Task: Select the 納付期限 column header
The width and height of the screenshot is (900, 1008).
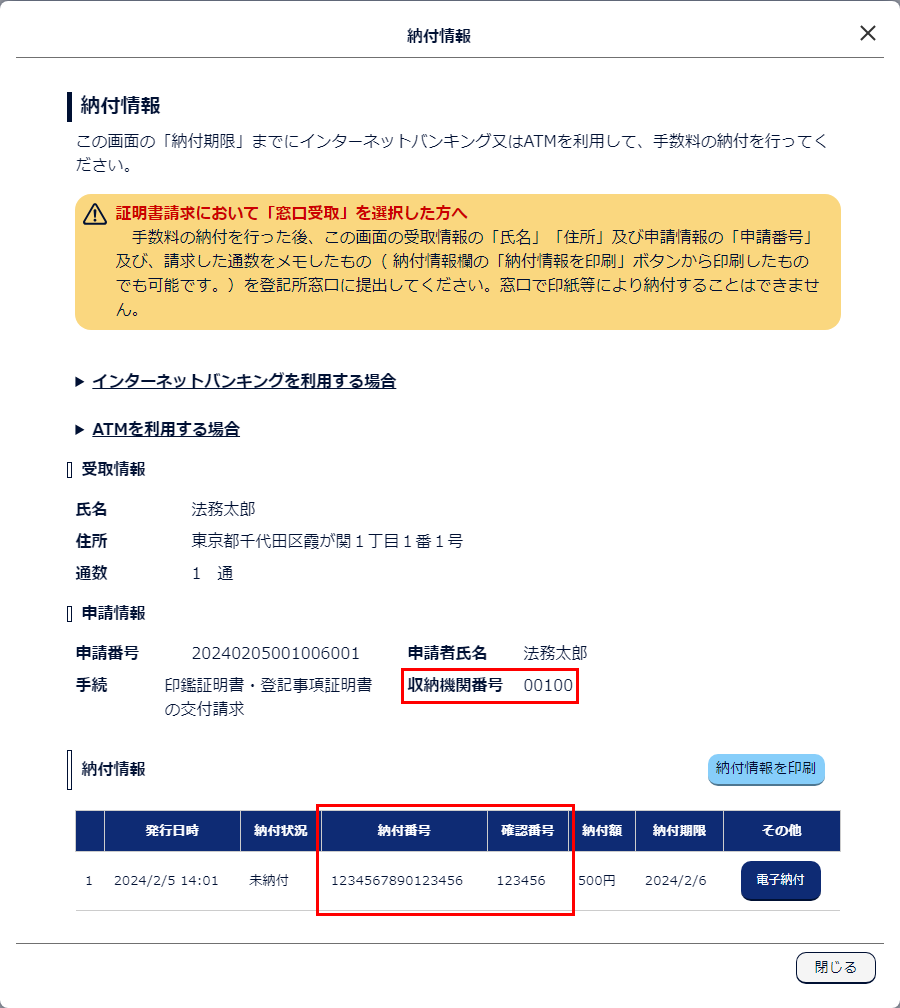Action: point(680,831)
